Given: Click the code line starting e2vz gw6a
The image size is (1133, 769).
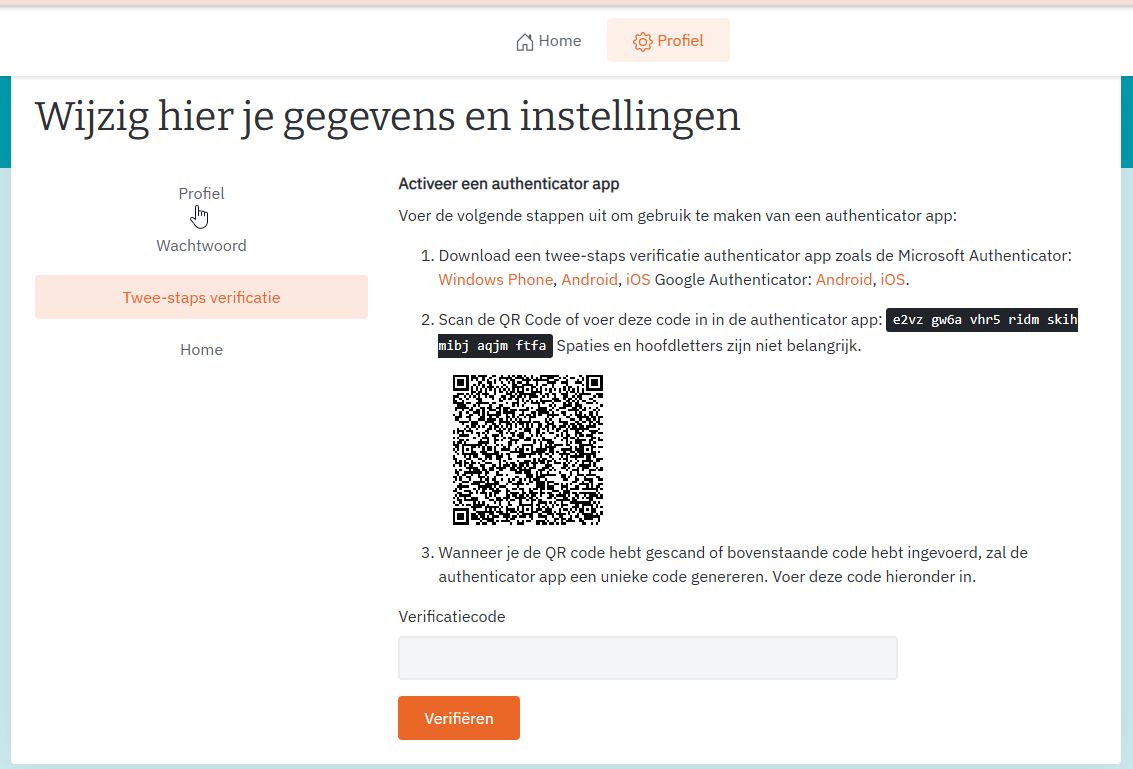Looking at the screenshot, I should (x=982, y=319).
